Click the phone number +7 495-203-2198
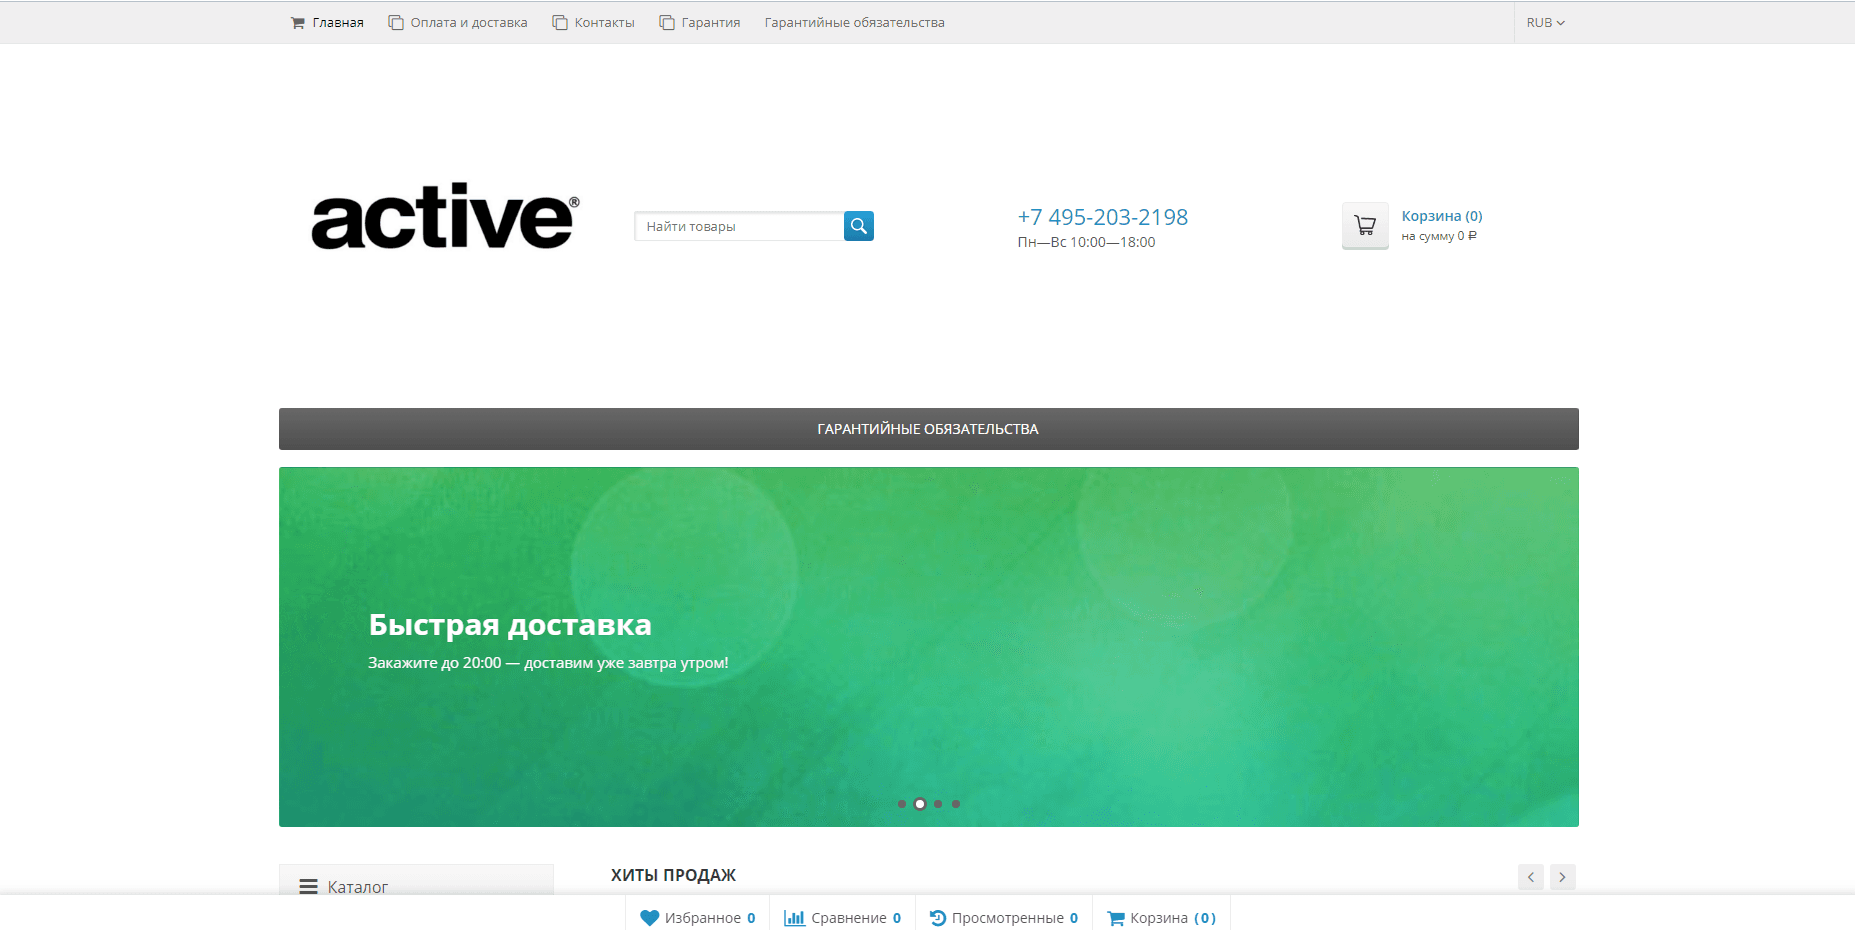 coord(1102,217)
